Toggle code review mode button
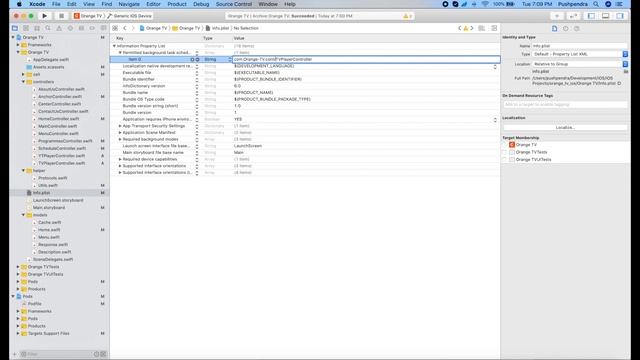The image size is (640, 360). (x=573, y=16)
